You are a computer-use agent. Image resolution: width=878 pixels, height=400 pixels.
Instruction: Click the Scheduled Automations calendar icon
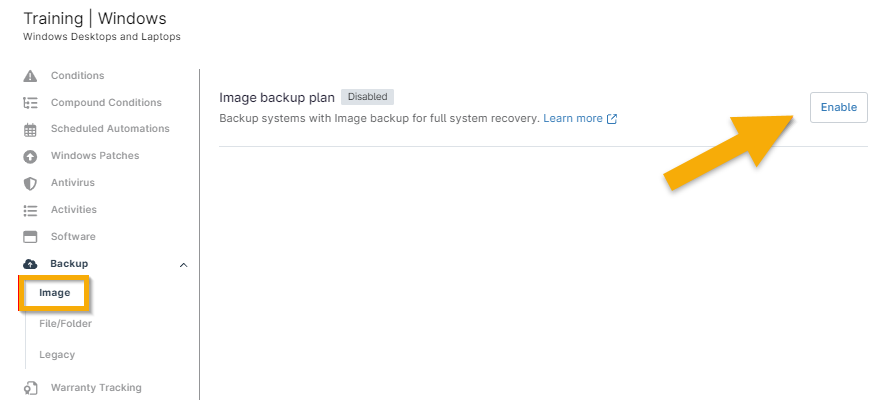30,130
